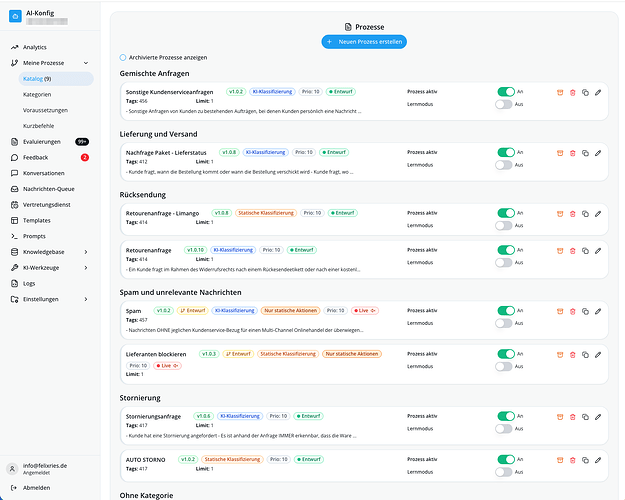Delete the Retourenanfrage - Limango process
Viewport: 625px width, 500px height.
[x=573, y=214]
